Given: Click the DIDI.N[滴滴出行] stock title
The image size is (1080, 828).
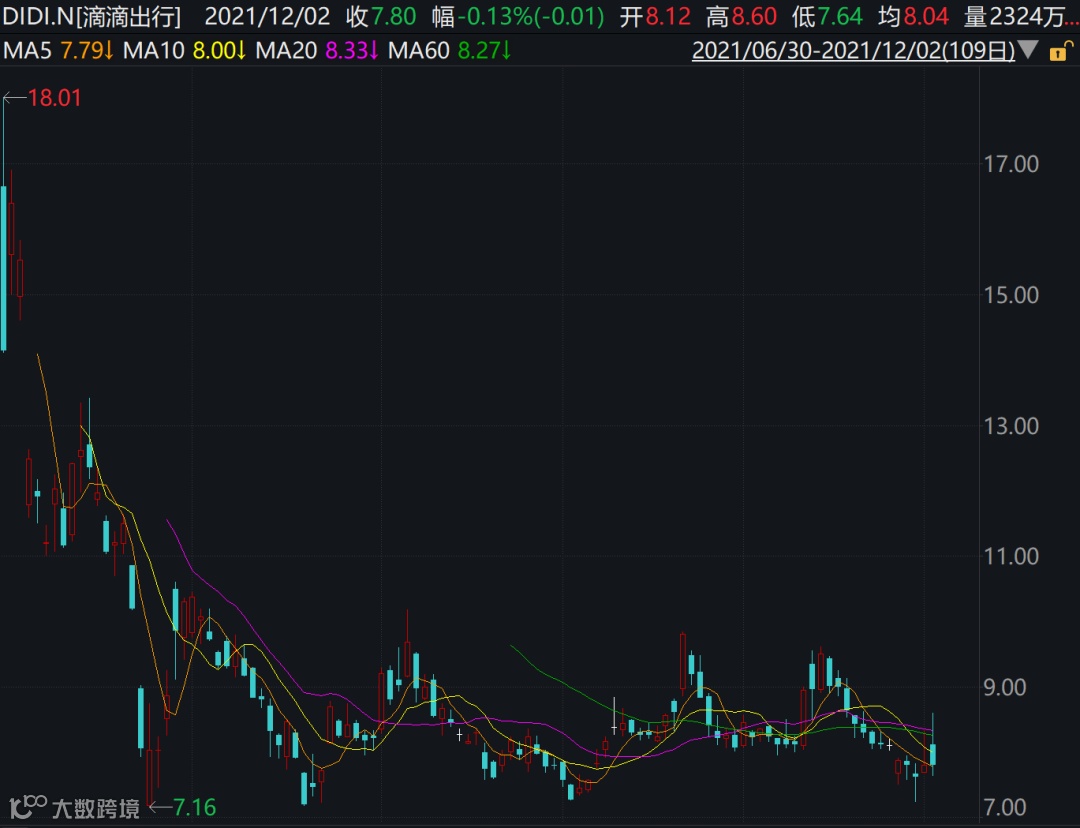Looking at the screenshot, I should pos(91,17).
